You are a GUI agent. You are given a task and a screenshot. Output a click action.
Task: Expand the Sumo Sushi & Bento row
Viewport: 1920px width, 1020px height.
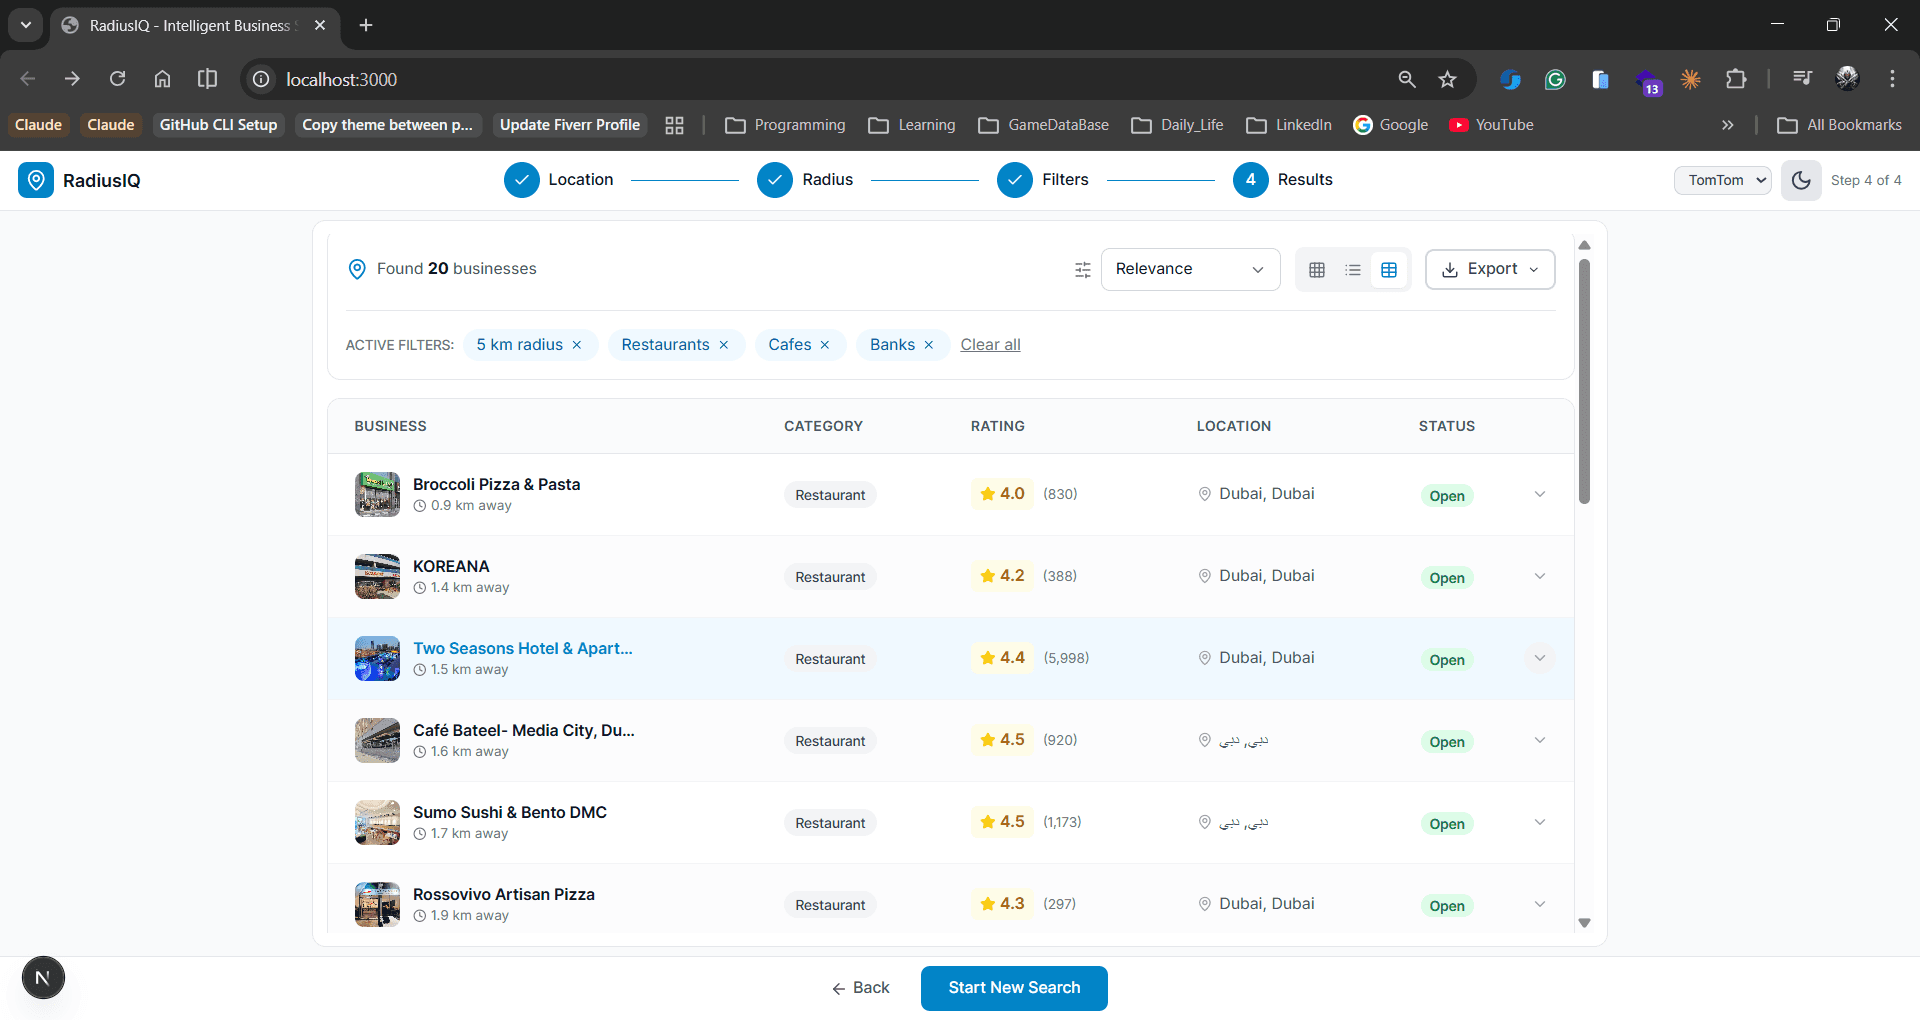[x=1540, y=822]
